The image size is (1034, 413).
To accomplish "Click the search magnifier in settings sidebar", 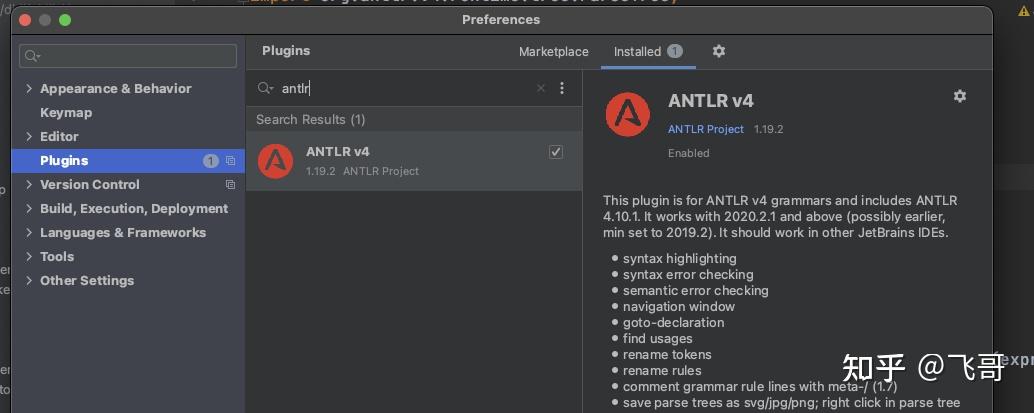I will point(32,56).
